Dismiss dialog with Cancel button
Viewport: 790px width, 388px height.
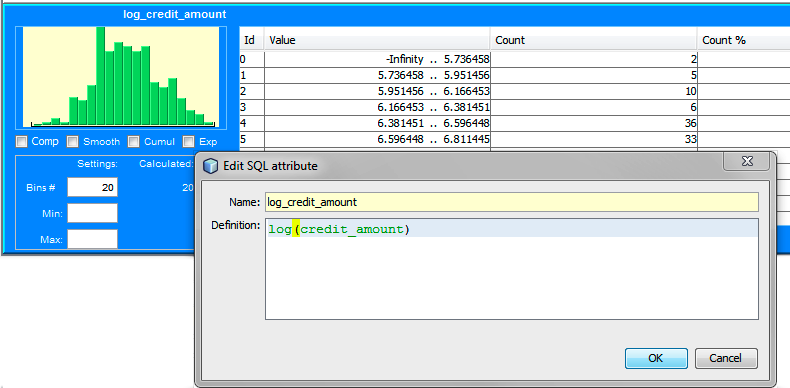pyautogui.click(x=726, y=358)
